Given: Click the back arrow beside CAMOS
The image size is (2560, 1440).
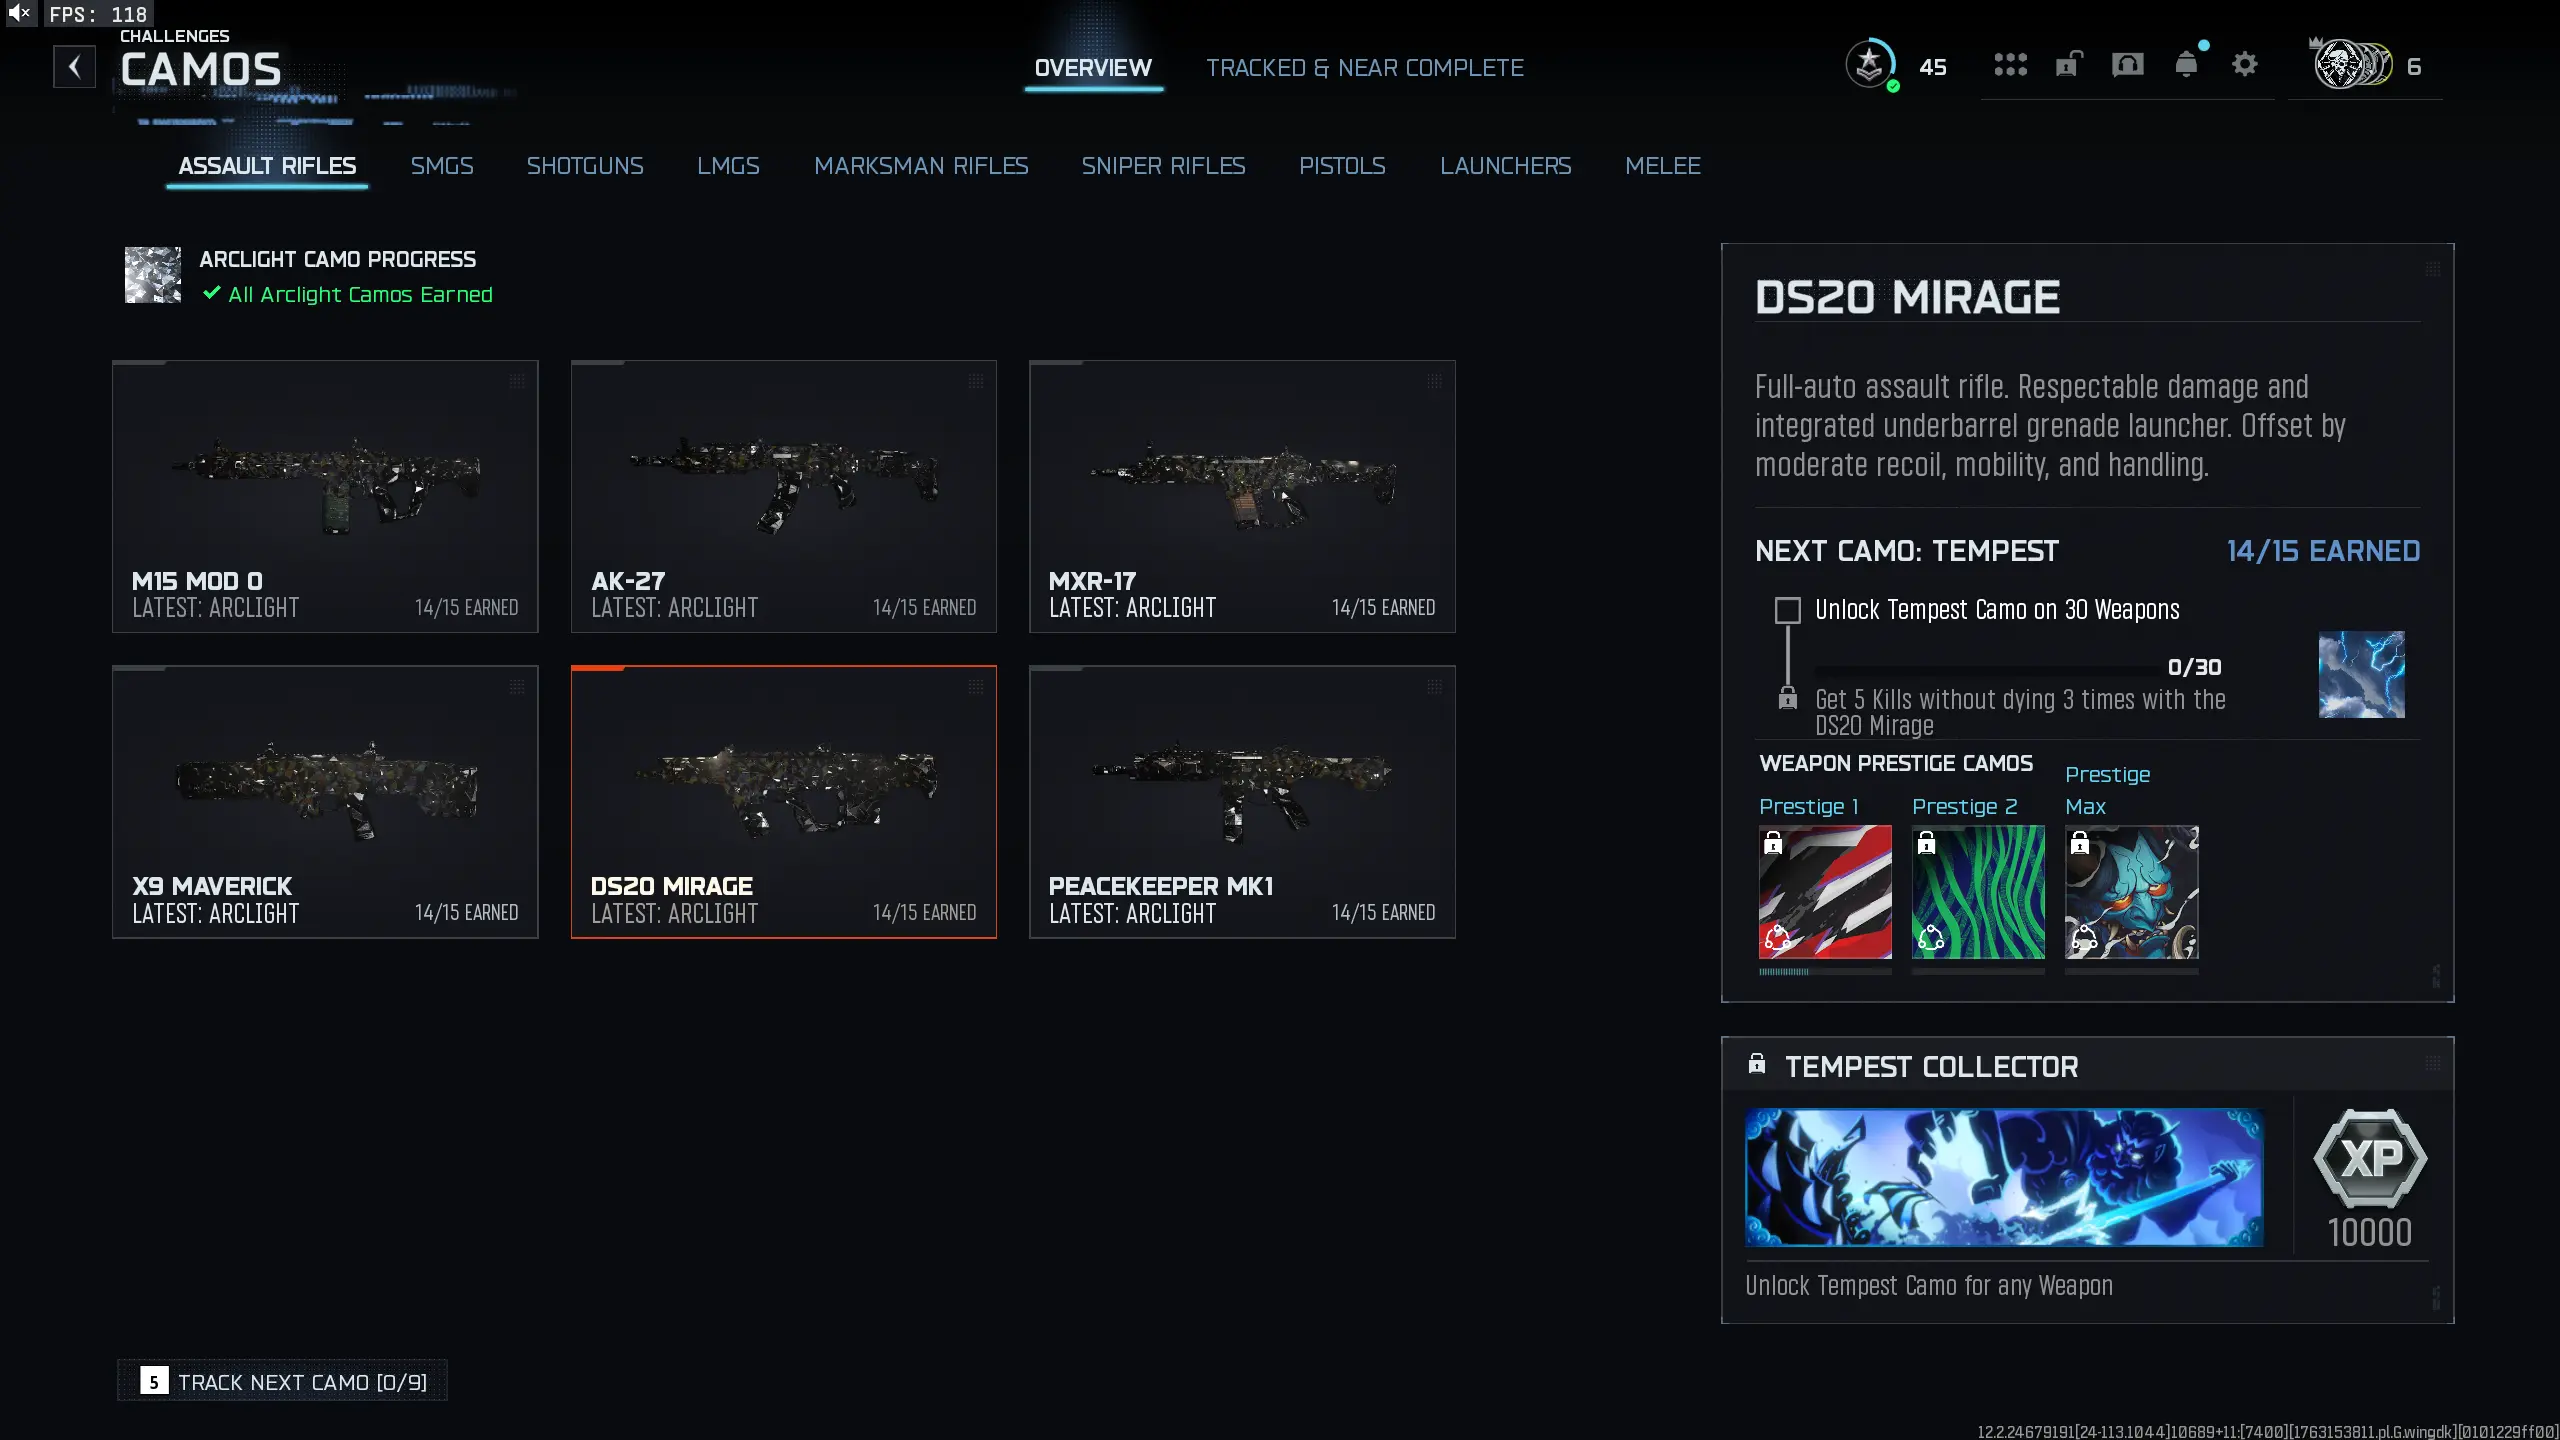Looking at the screenshot, I should tap(75, 66).
